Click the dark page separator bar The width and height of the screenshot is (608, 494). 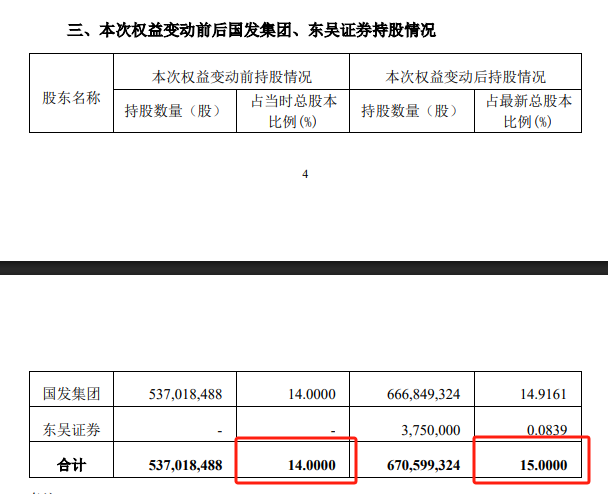(304, 268)
